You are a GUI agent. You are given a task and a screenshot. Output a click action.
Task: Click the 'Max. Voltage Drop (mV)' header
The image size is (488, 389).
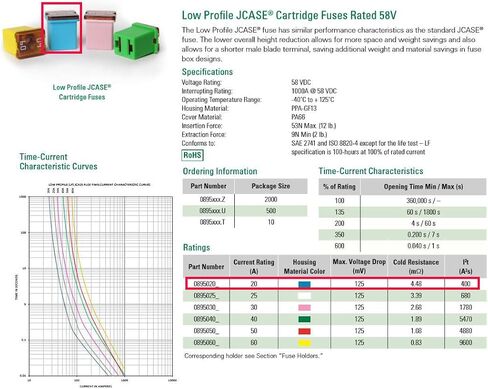click(x=359, y=267)
